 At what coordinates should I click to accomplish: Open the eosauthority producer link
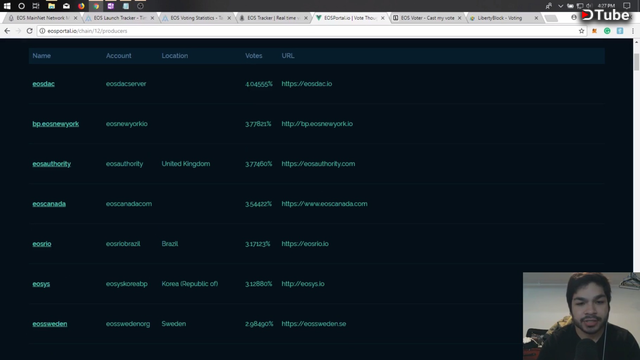[51, 164]
